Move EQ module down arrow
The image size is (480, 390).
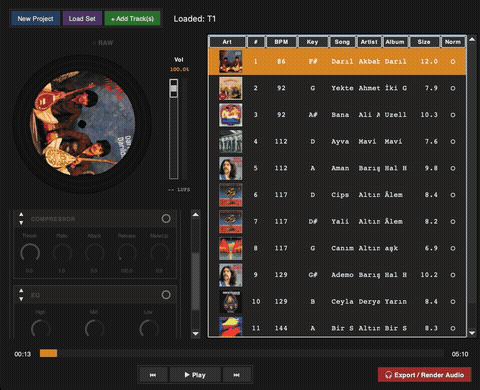point(21,299)
